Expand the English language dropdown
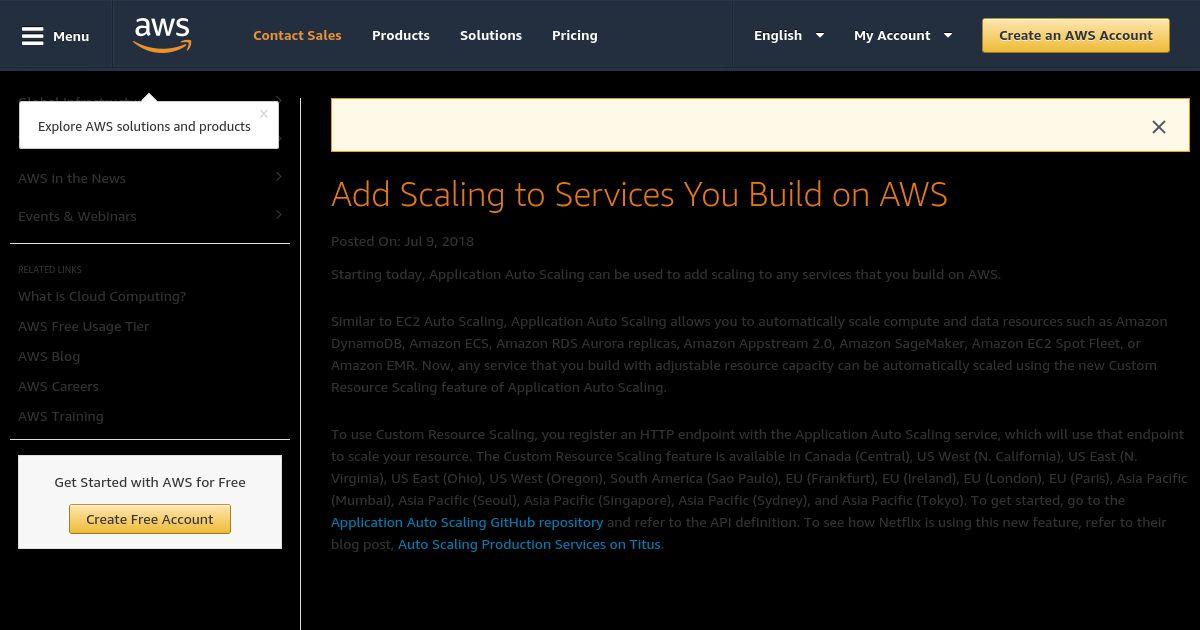This screenshot has height=630, width=1200. coord(789,35)
